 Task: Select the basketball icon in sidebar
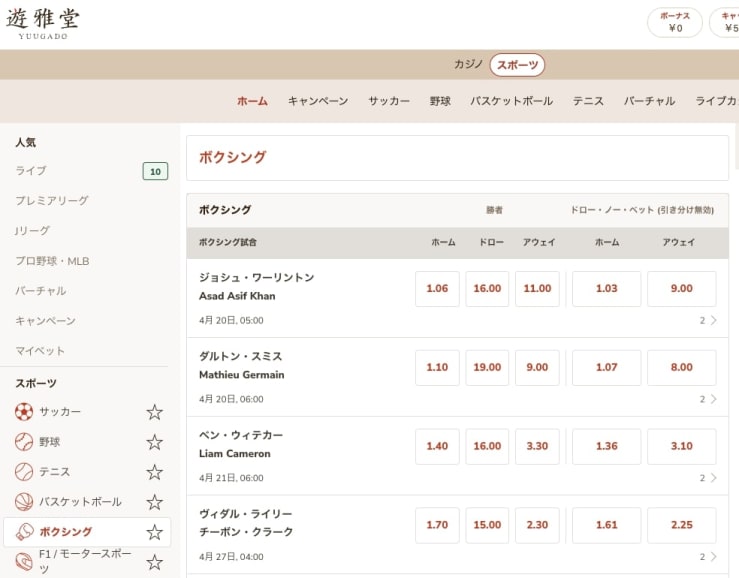pyautogui.click(x=24, y=502)
